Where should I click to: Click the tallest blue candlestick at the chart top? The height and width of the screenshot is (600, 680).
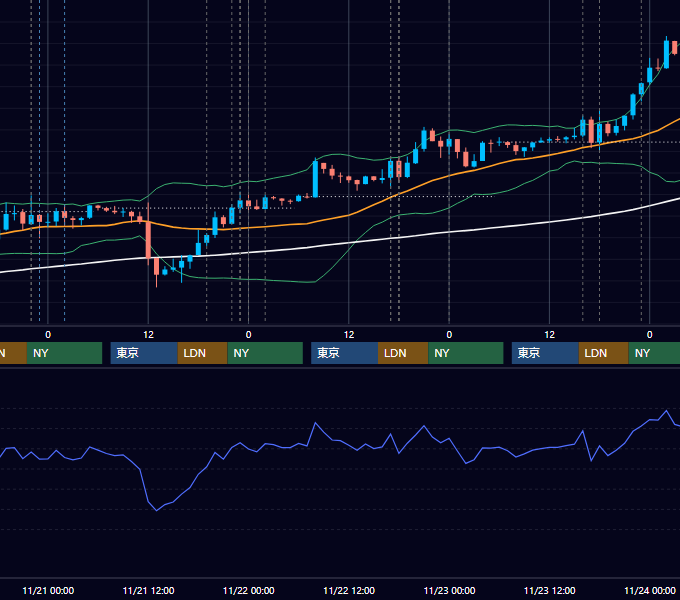point(667,54)
